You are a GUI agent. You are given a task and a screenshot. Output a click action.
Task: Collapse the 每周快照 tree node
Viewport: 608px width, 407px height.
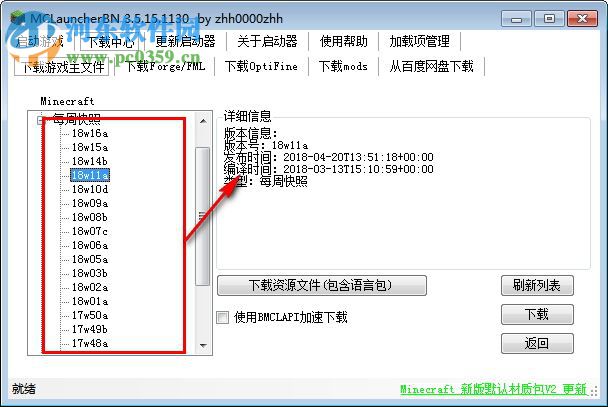[x=40, y=120]
